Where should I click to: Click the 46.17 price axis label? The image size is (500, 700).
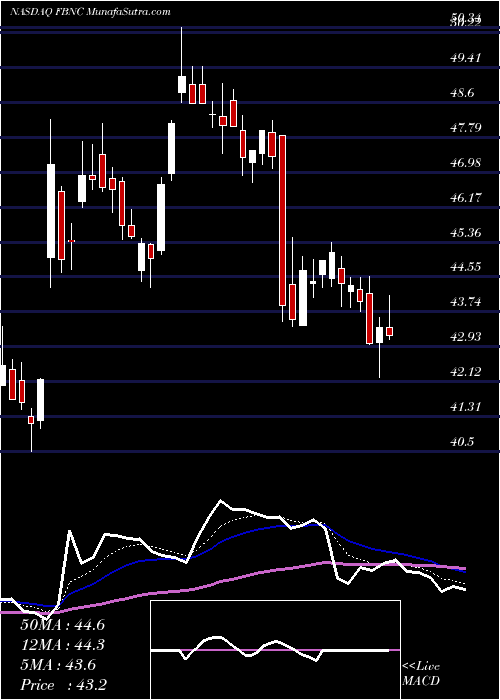(466, 197)
